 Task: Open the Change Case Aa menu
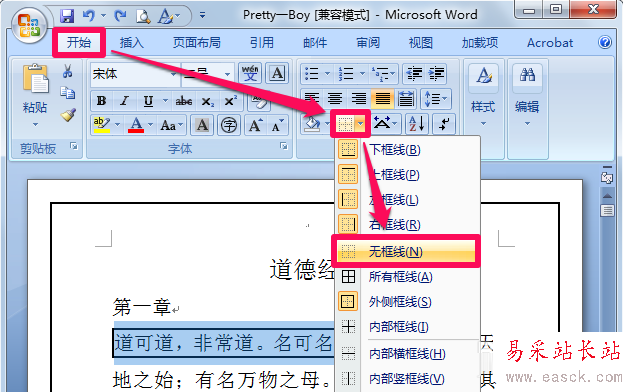coord(172,126)
